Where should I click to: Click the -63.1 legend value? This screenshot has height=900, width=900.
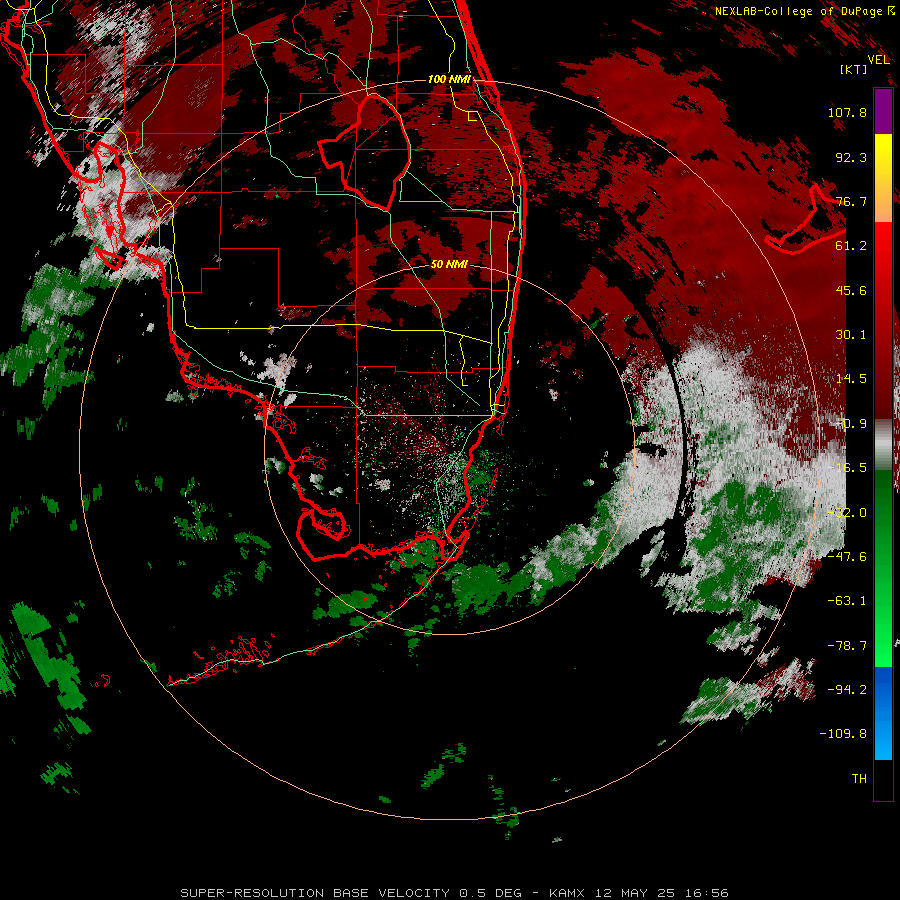coord(847,601)
